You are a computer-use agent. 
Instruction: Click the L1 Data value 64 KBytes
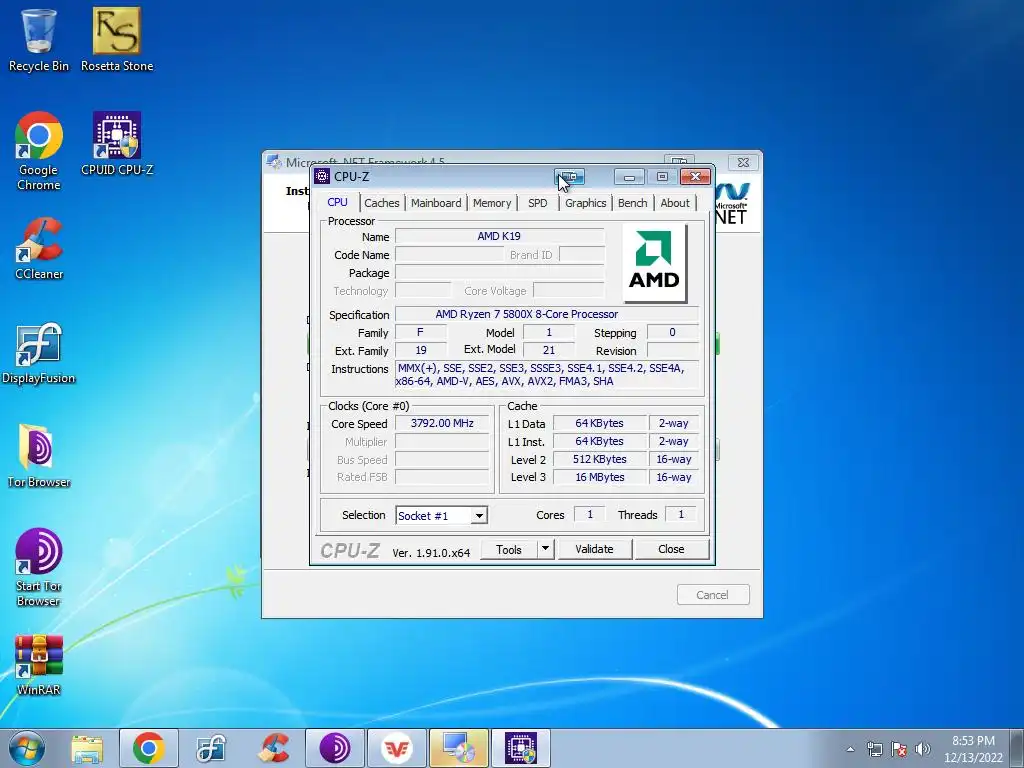[x=600, y=423]
